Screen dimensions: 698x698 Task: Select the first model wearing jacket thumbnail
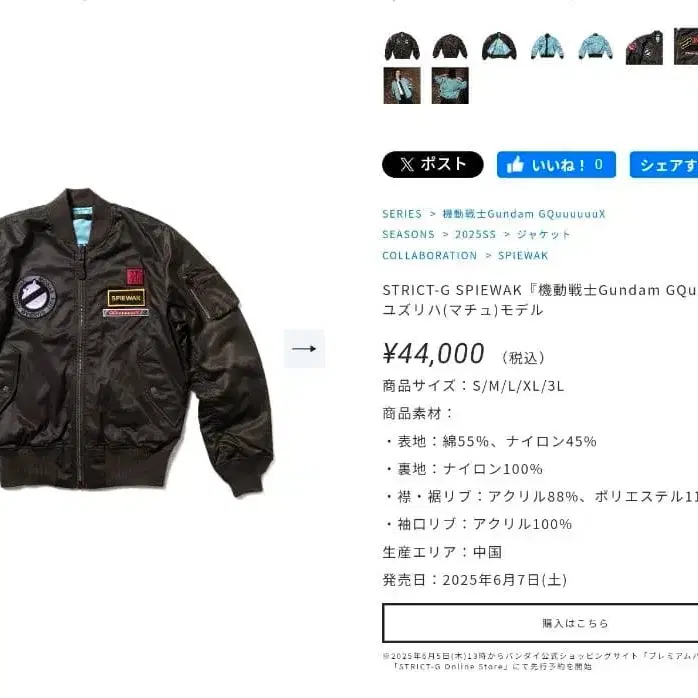402,85
